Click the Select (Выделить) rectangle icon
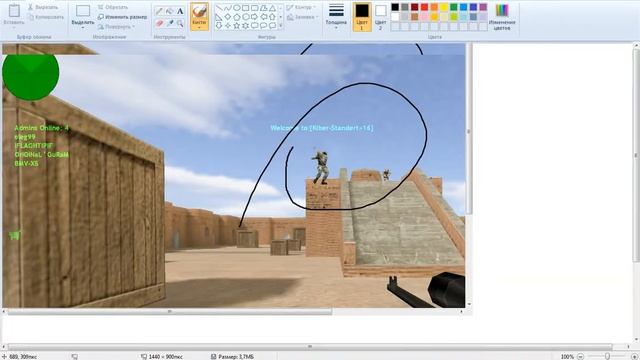The image size is (640, 360). (83, 11)
